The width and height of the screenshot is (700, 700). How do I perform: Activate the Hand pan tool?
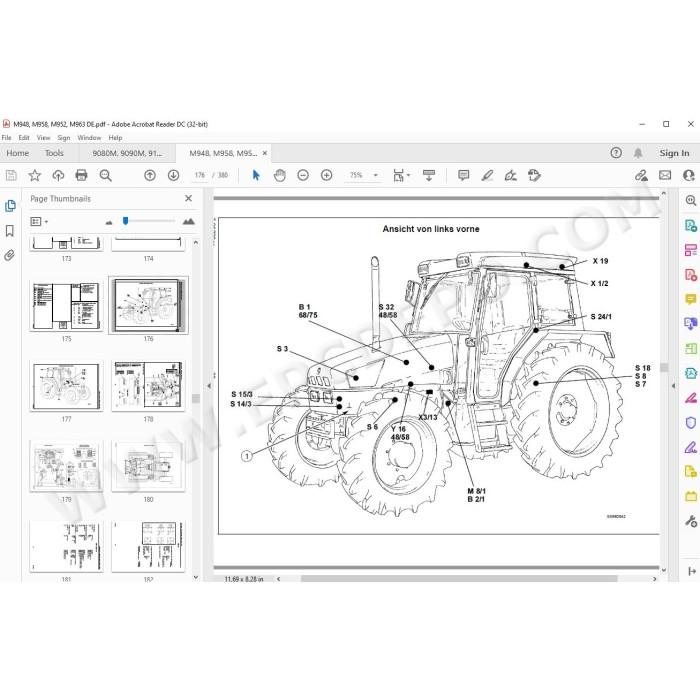tap(280, 175)
